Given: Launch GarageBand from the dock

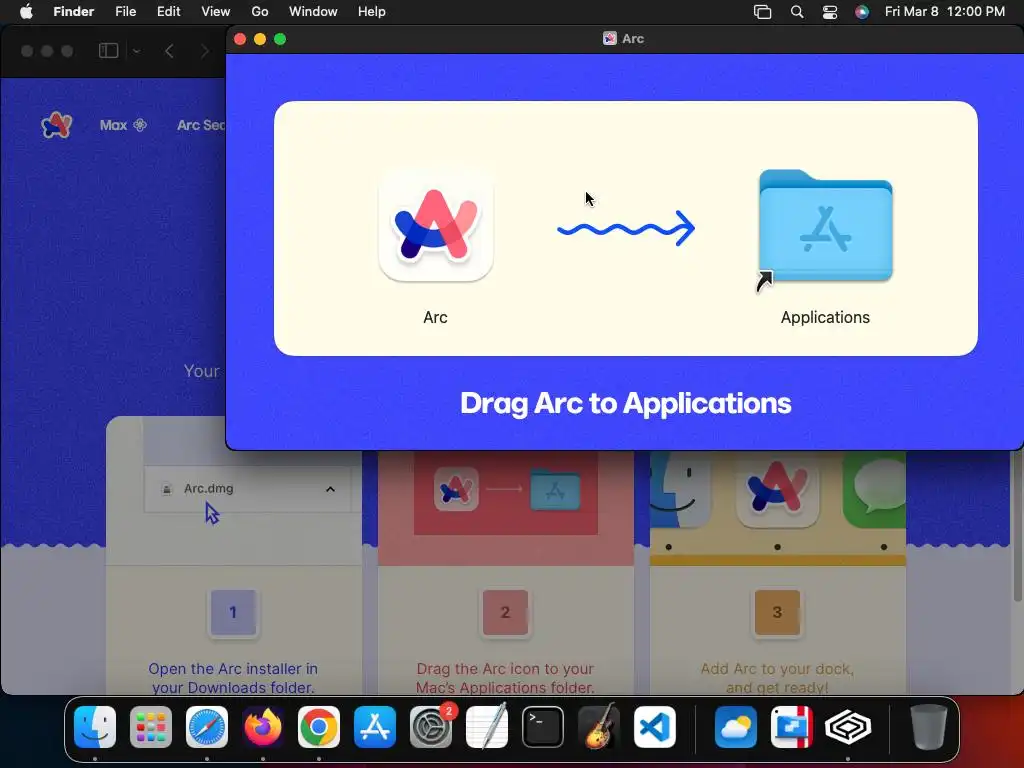Looking at the screenshot, I should click(x=599, y=727).
